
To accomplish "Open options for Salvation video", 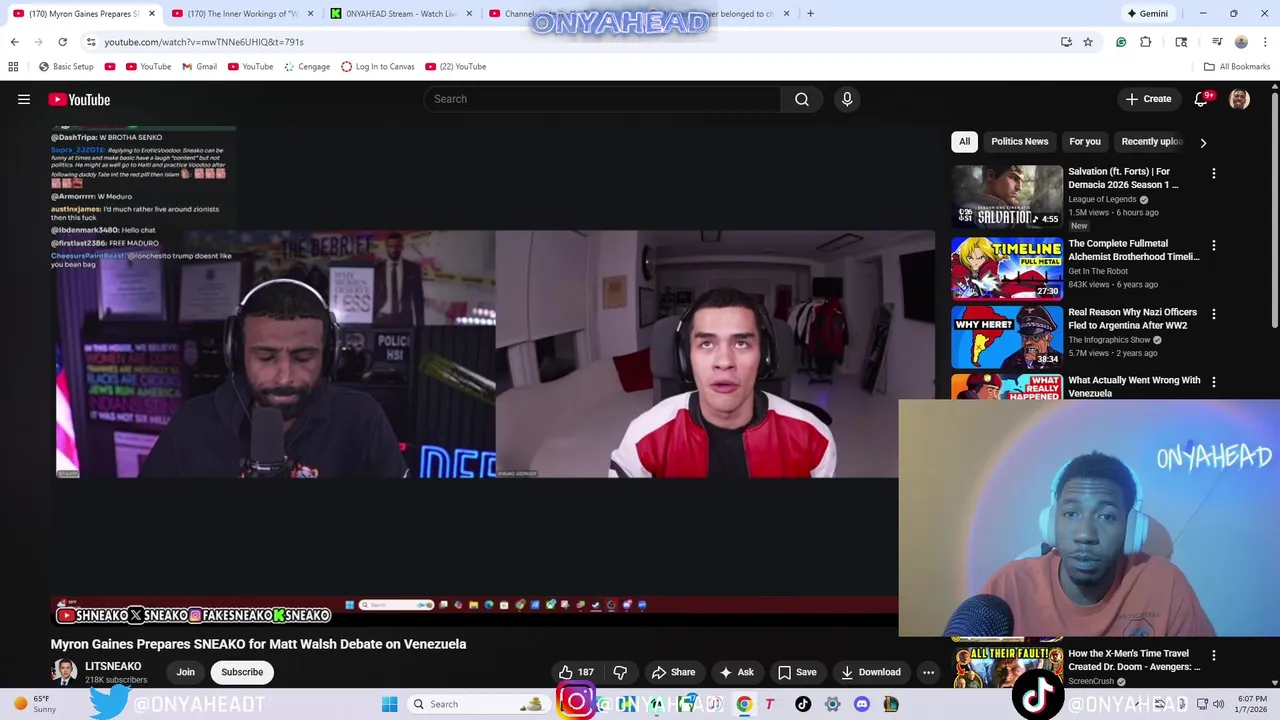I will (x=1214, y=174).
